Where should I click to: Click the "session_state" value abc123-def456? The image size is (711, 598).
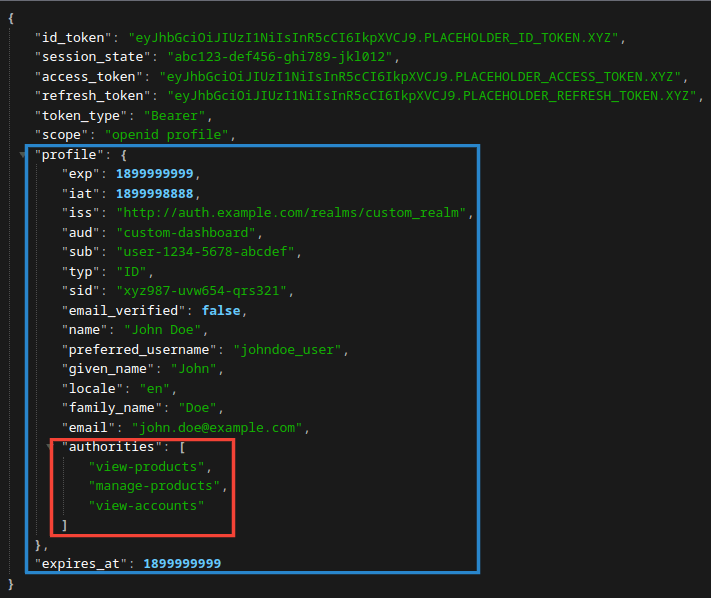coord(284,57)
